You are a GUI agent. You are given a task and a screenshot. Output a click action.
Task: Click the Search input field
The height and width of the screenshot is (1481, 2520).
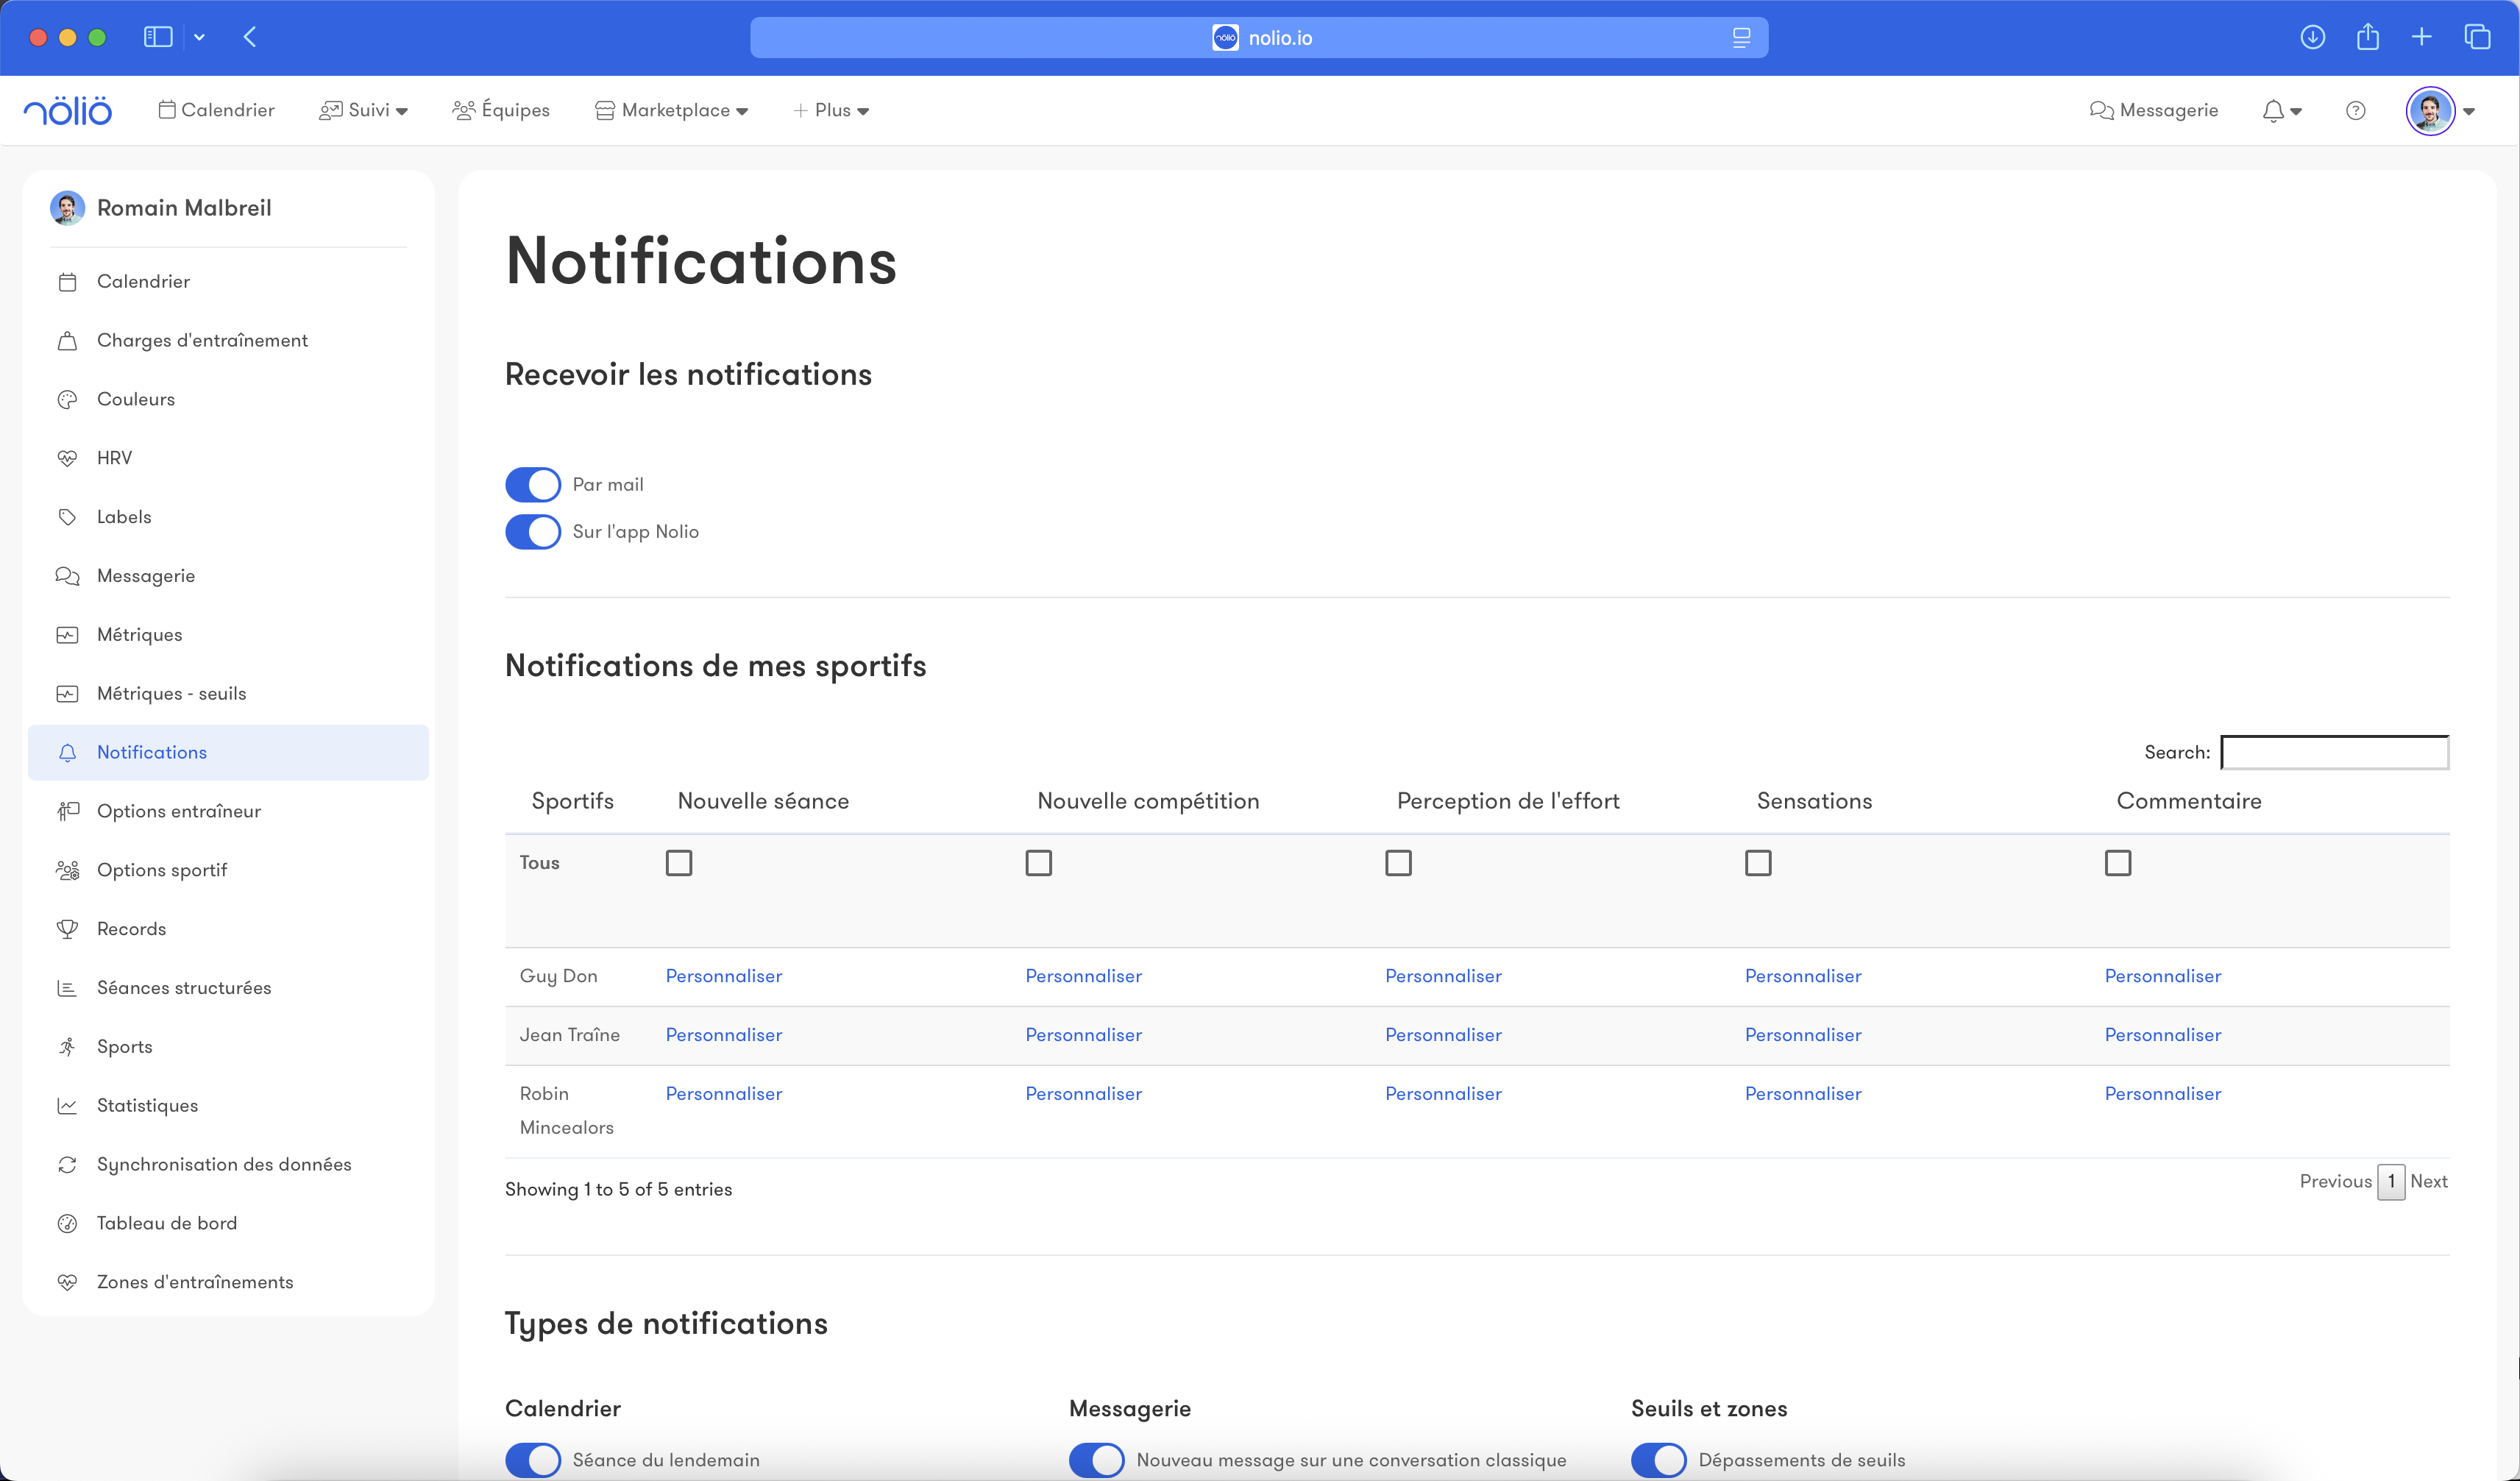[2334, 752]
